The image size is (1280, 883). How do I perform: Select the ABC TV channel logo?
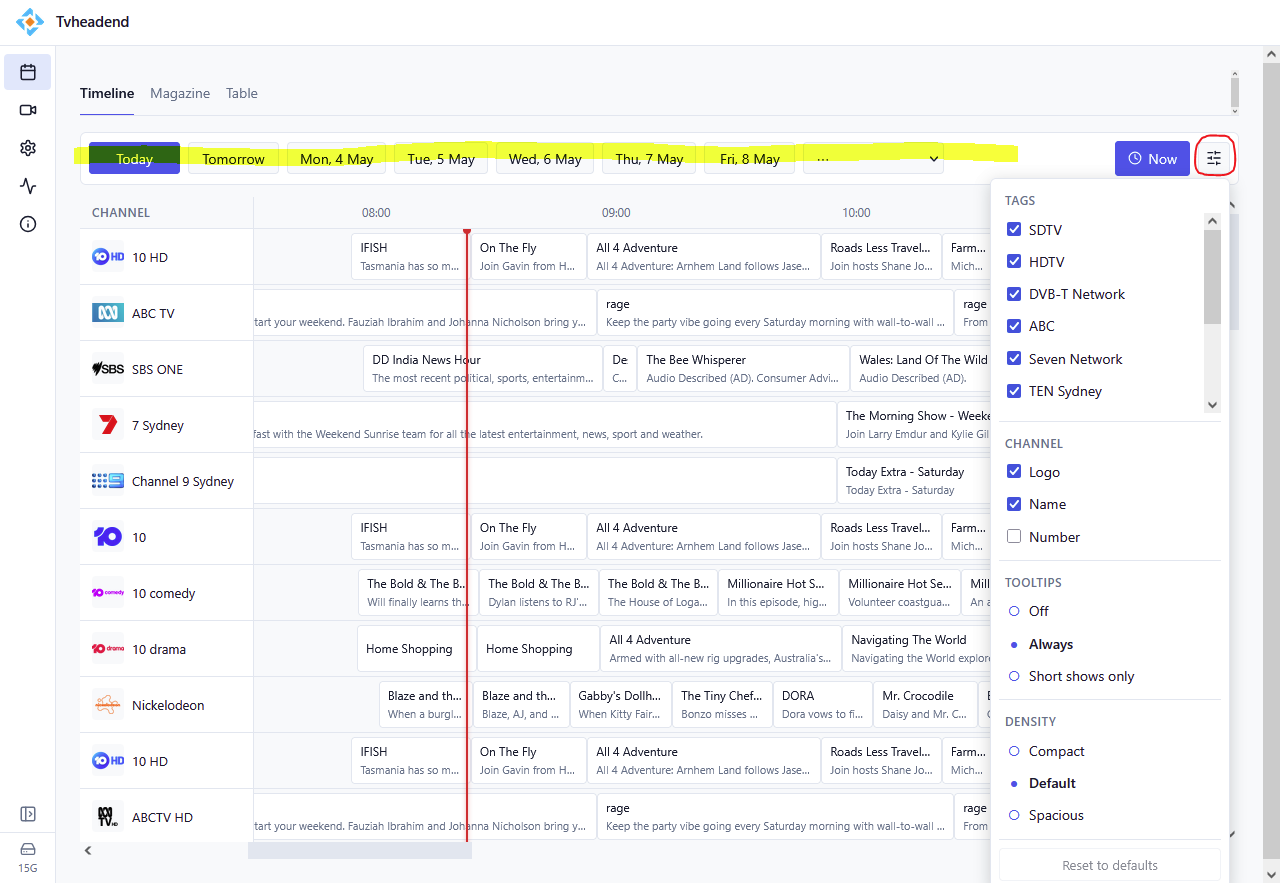coord(108,313)
